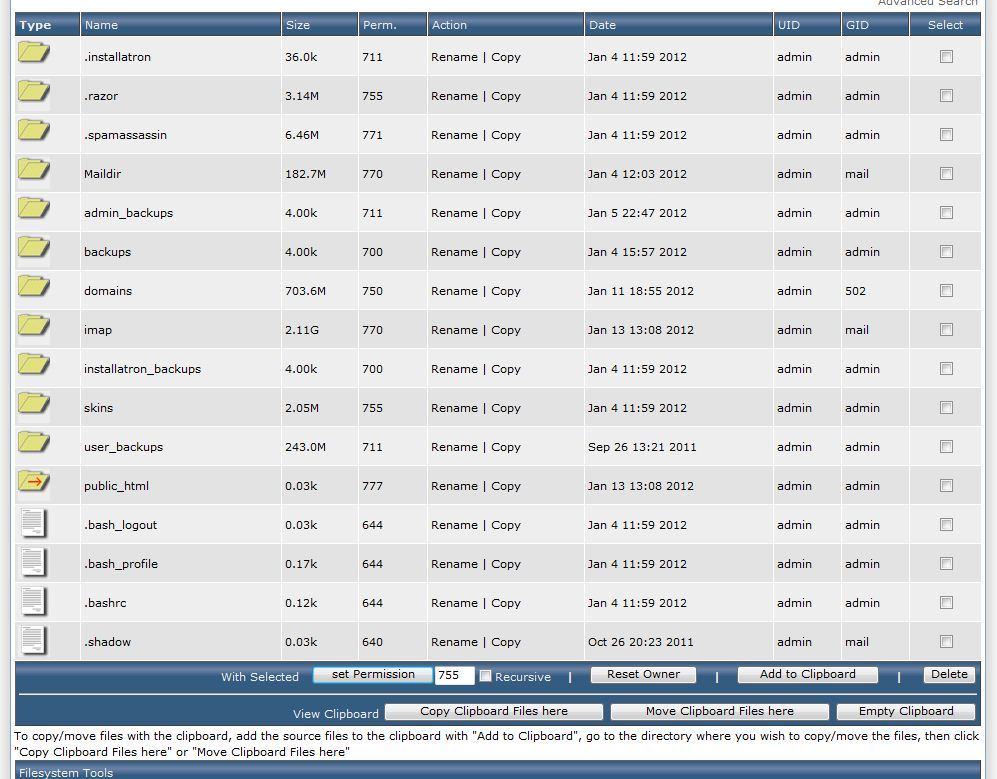Image resolution: width=997 pixels, height=779 pixels.
Task: Sort the listing by Date column header
Action: pos(602,25)
